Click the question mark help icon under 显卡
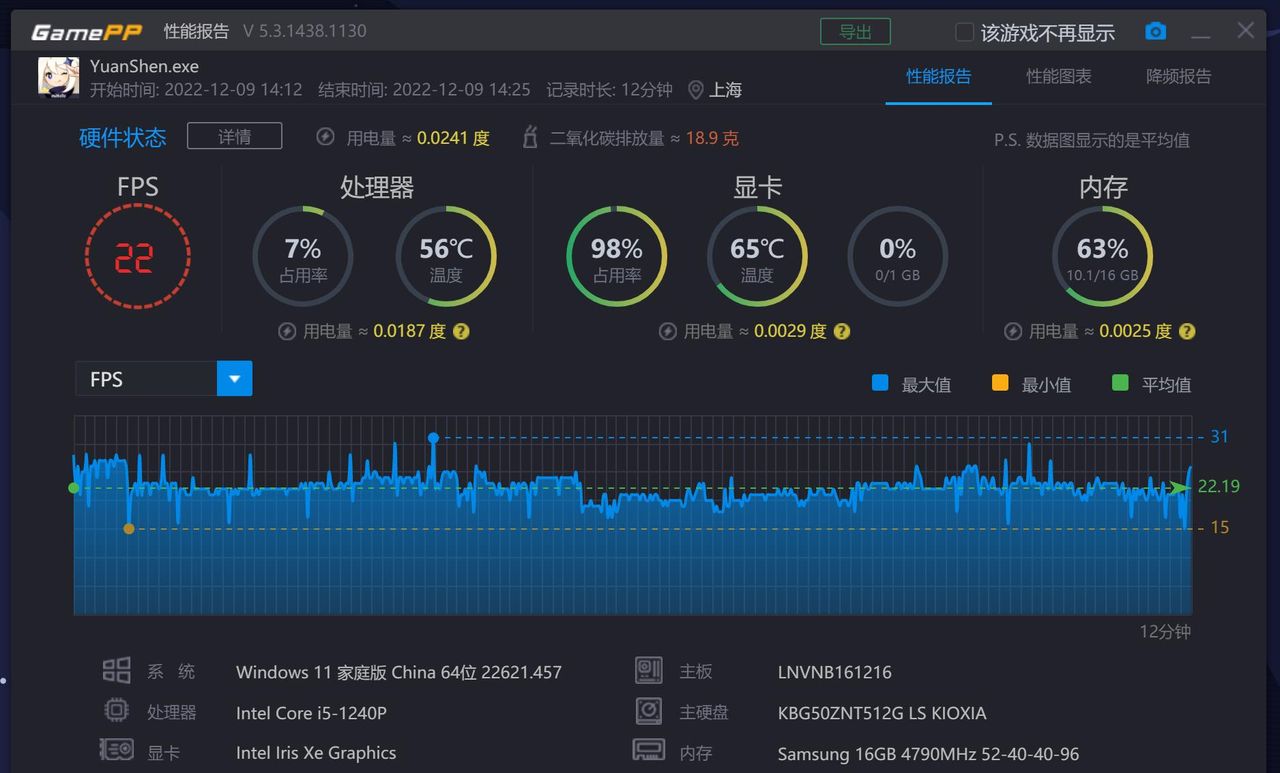 [x=842, y=331]
